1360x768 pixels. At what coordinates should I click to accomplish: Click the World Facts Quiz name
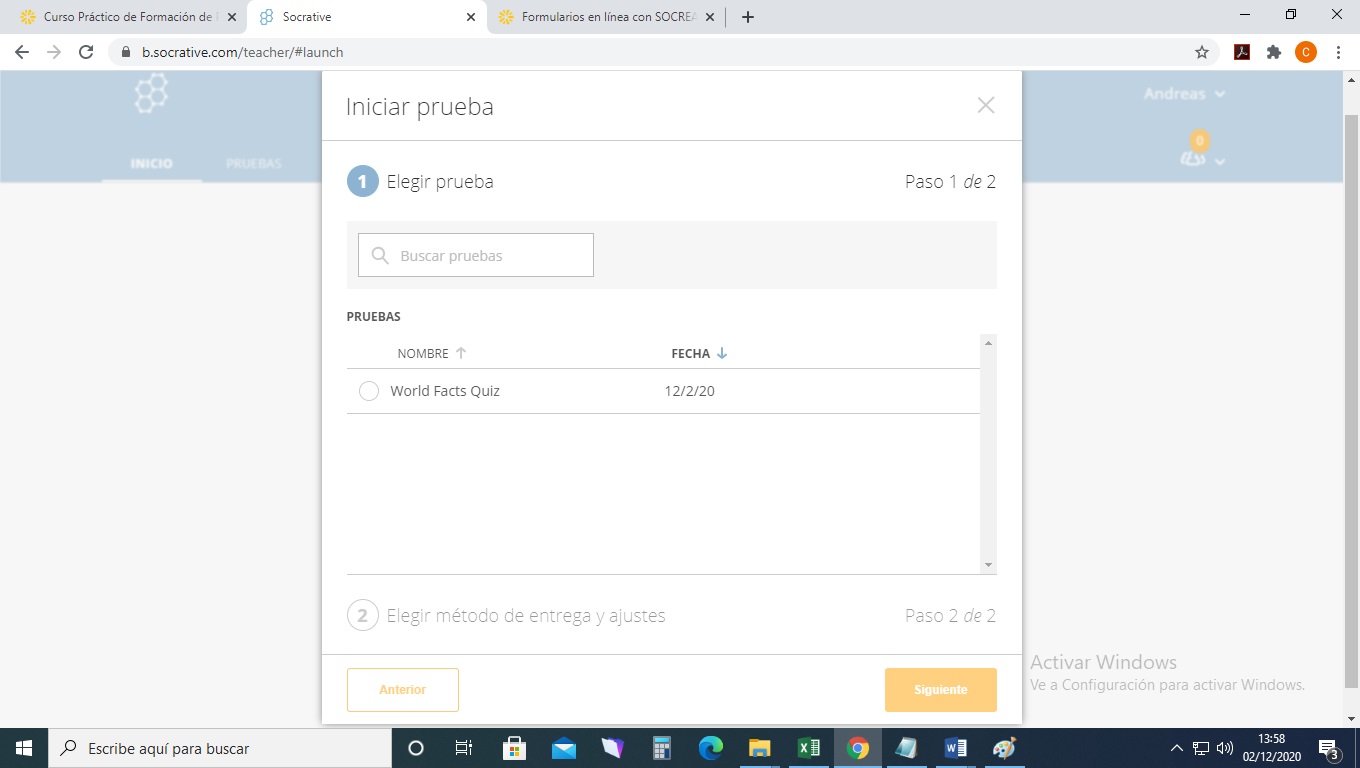click(445, 391)
